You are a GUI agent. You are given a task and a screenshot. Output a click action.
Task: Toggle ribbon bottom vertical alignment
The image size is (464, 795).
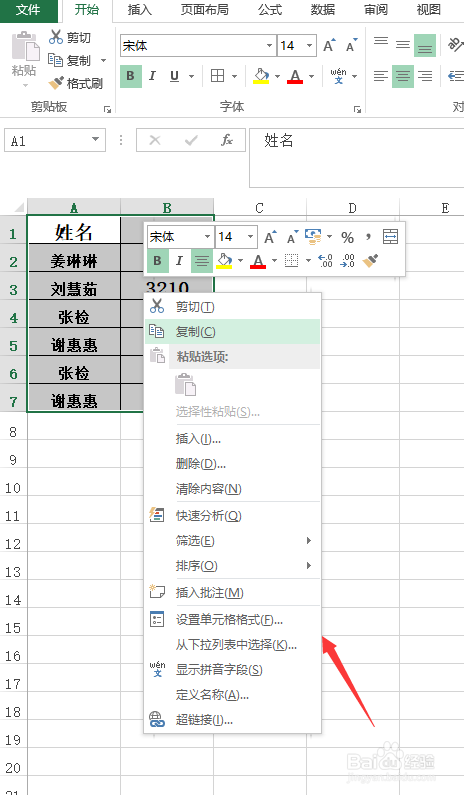click(425, 46)
